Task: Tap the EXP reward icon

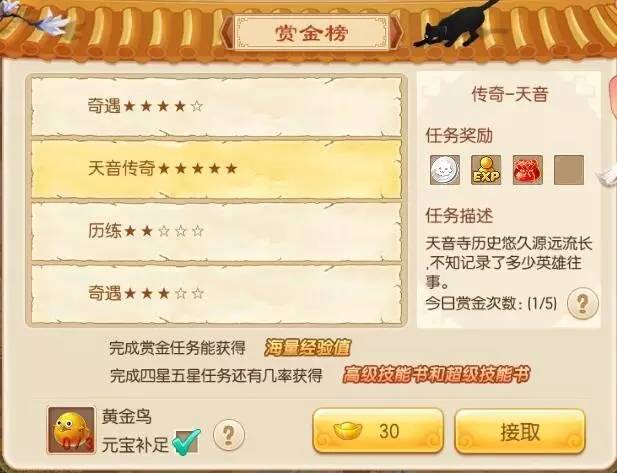Action: click(x=486, y=170)
